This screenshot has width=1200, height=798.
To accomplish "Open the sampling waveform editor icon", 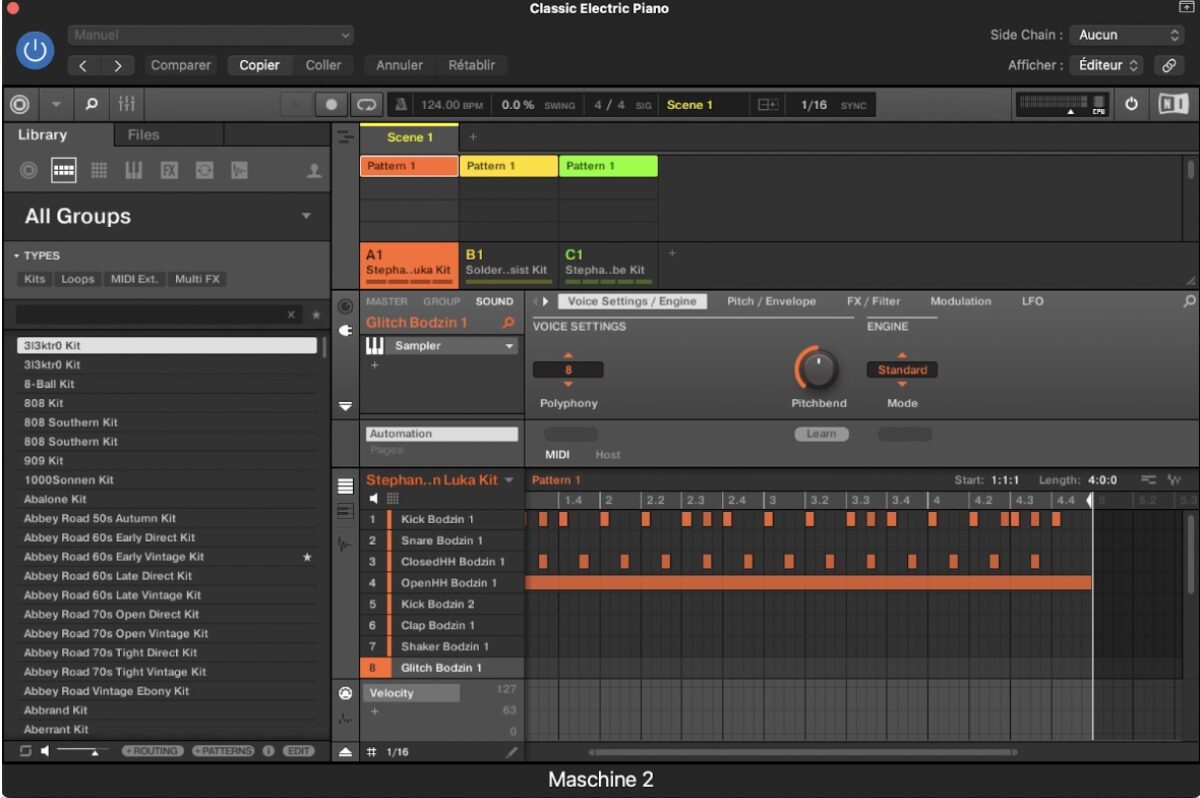I will pyautogui.click(x=345, y=545).
